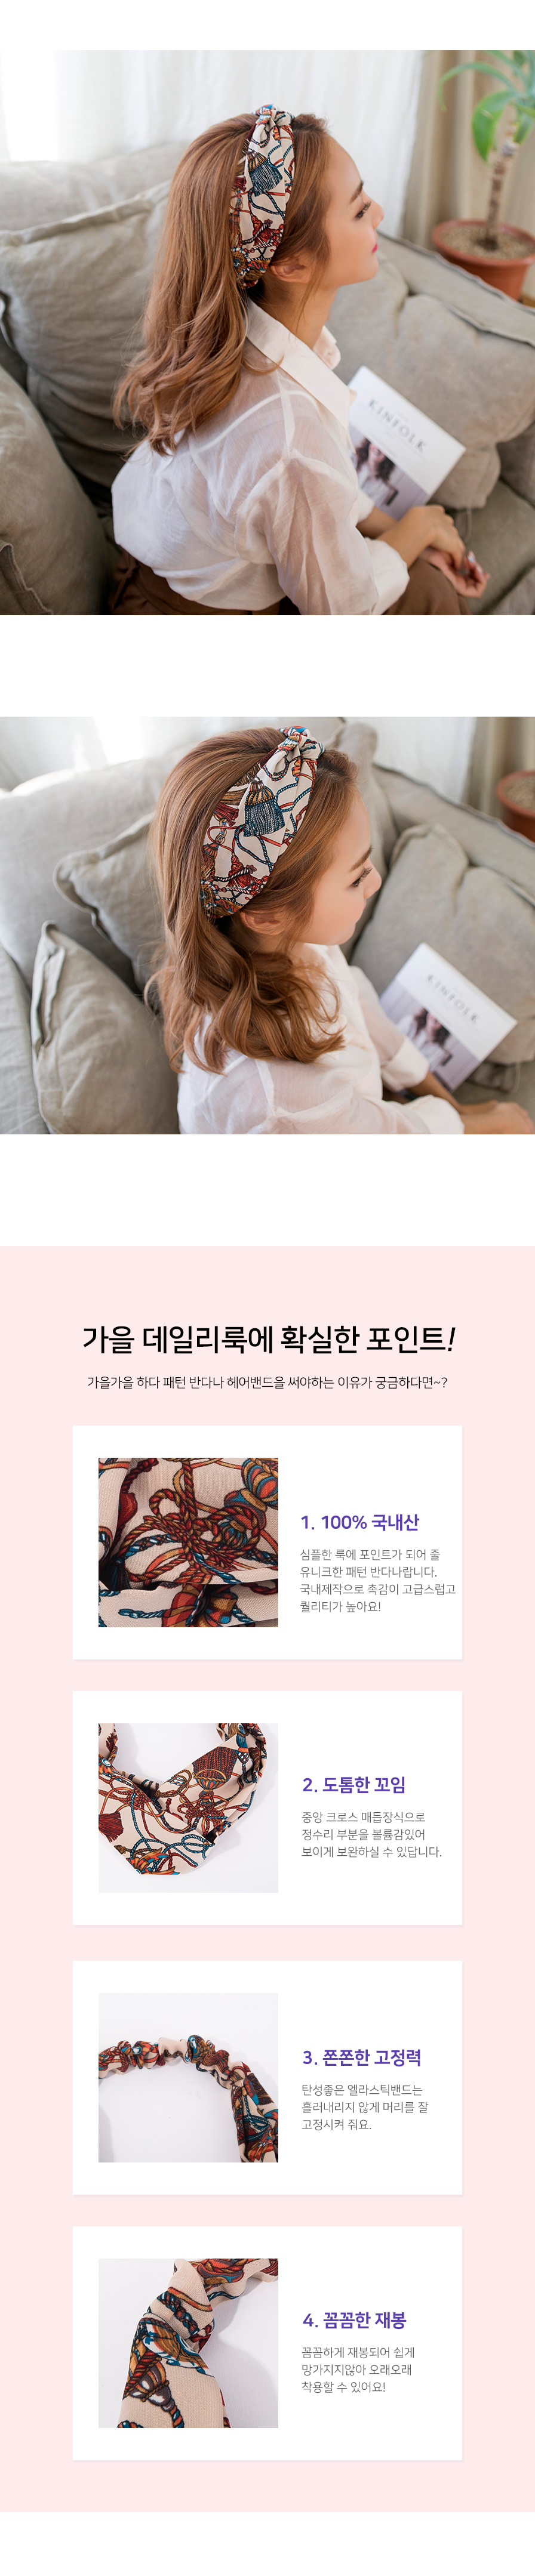This screenshot has width=535, height=2576.
Task: Click the '1. 100% 국내산' heading
Action: (x=360, y=1522)
